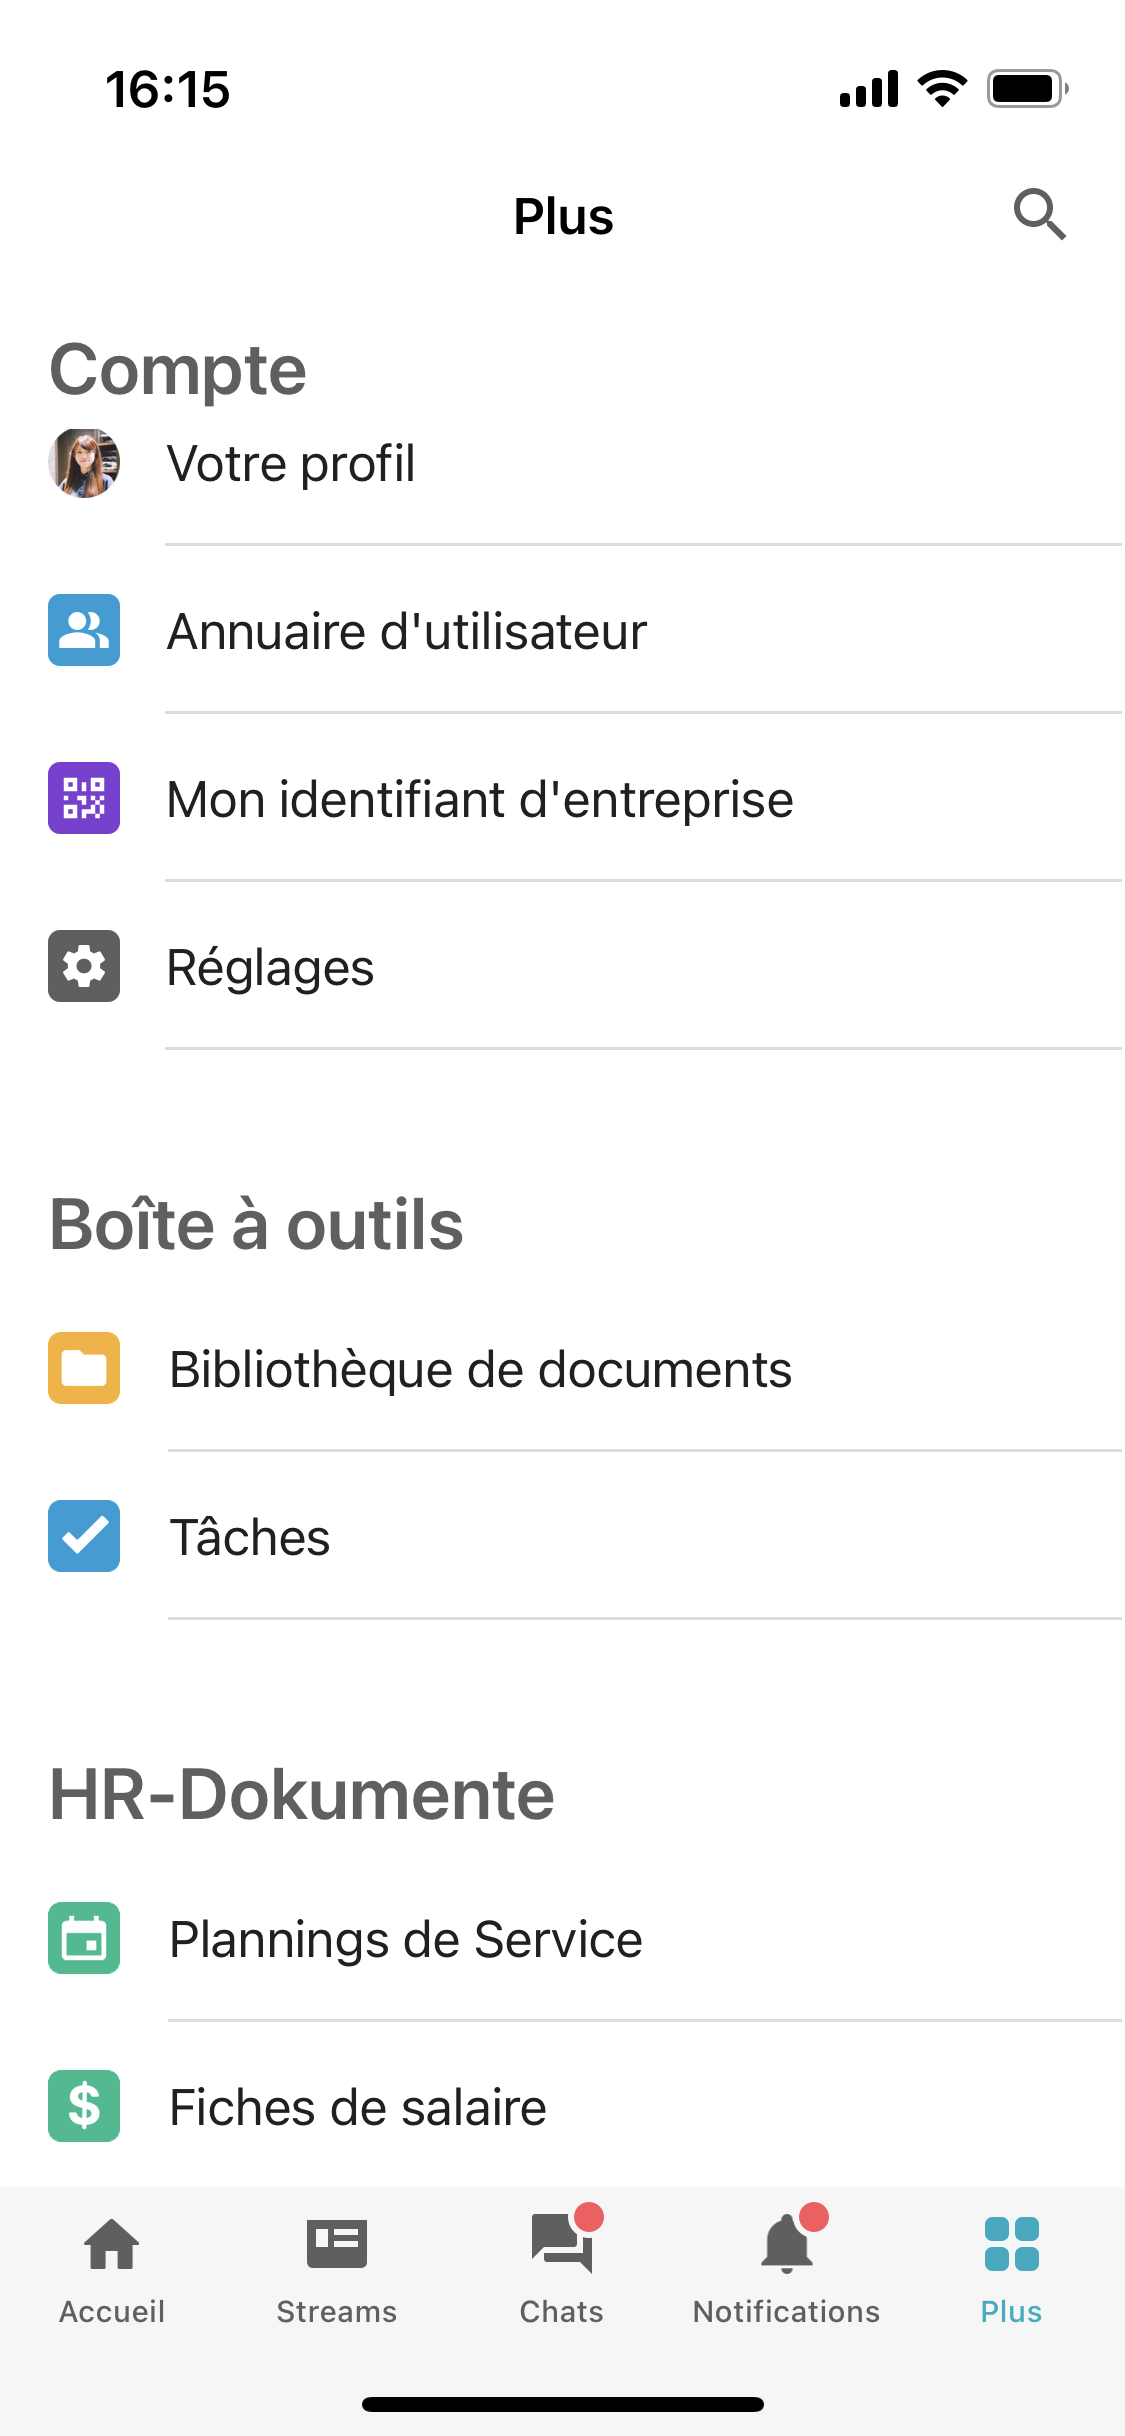Open Votre profil
The height and width of the screenshot is (2436, 1125).
point(562,463)
